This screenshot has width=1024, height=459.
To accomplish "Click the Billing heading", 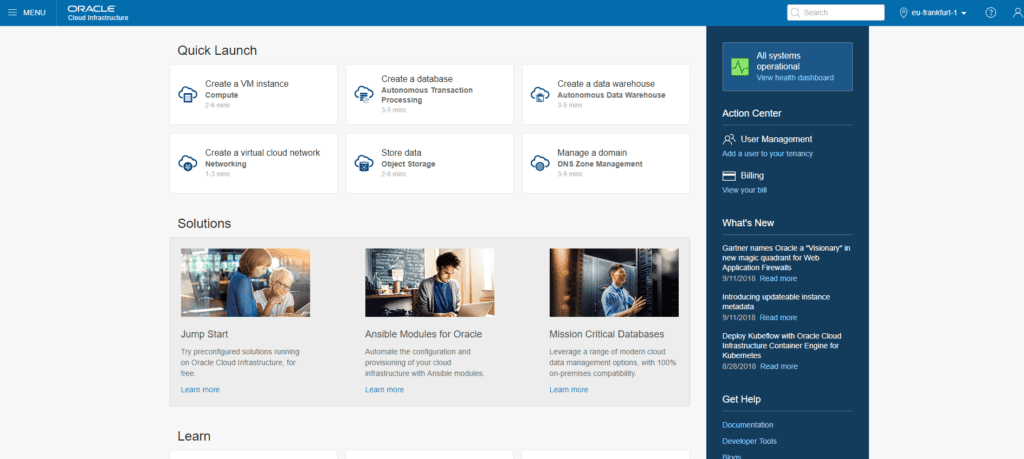I will pyautogui.click(x=752, y=176).
